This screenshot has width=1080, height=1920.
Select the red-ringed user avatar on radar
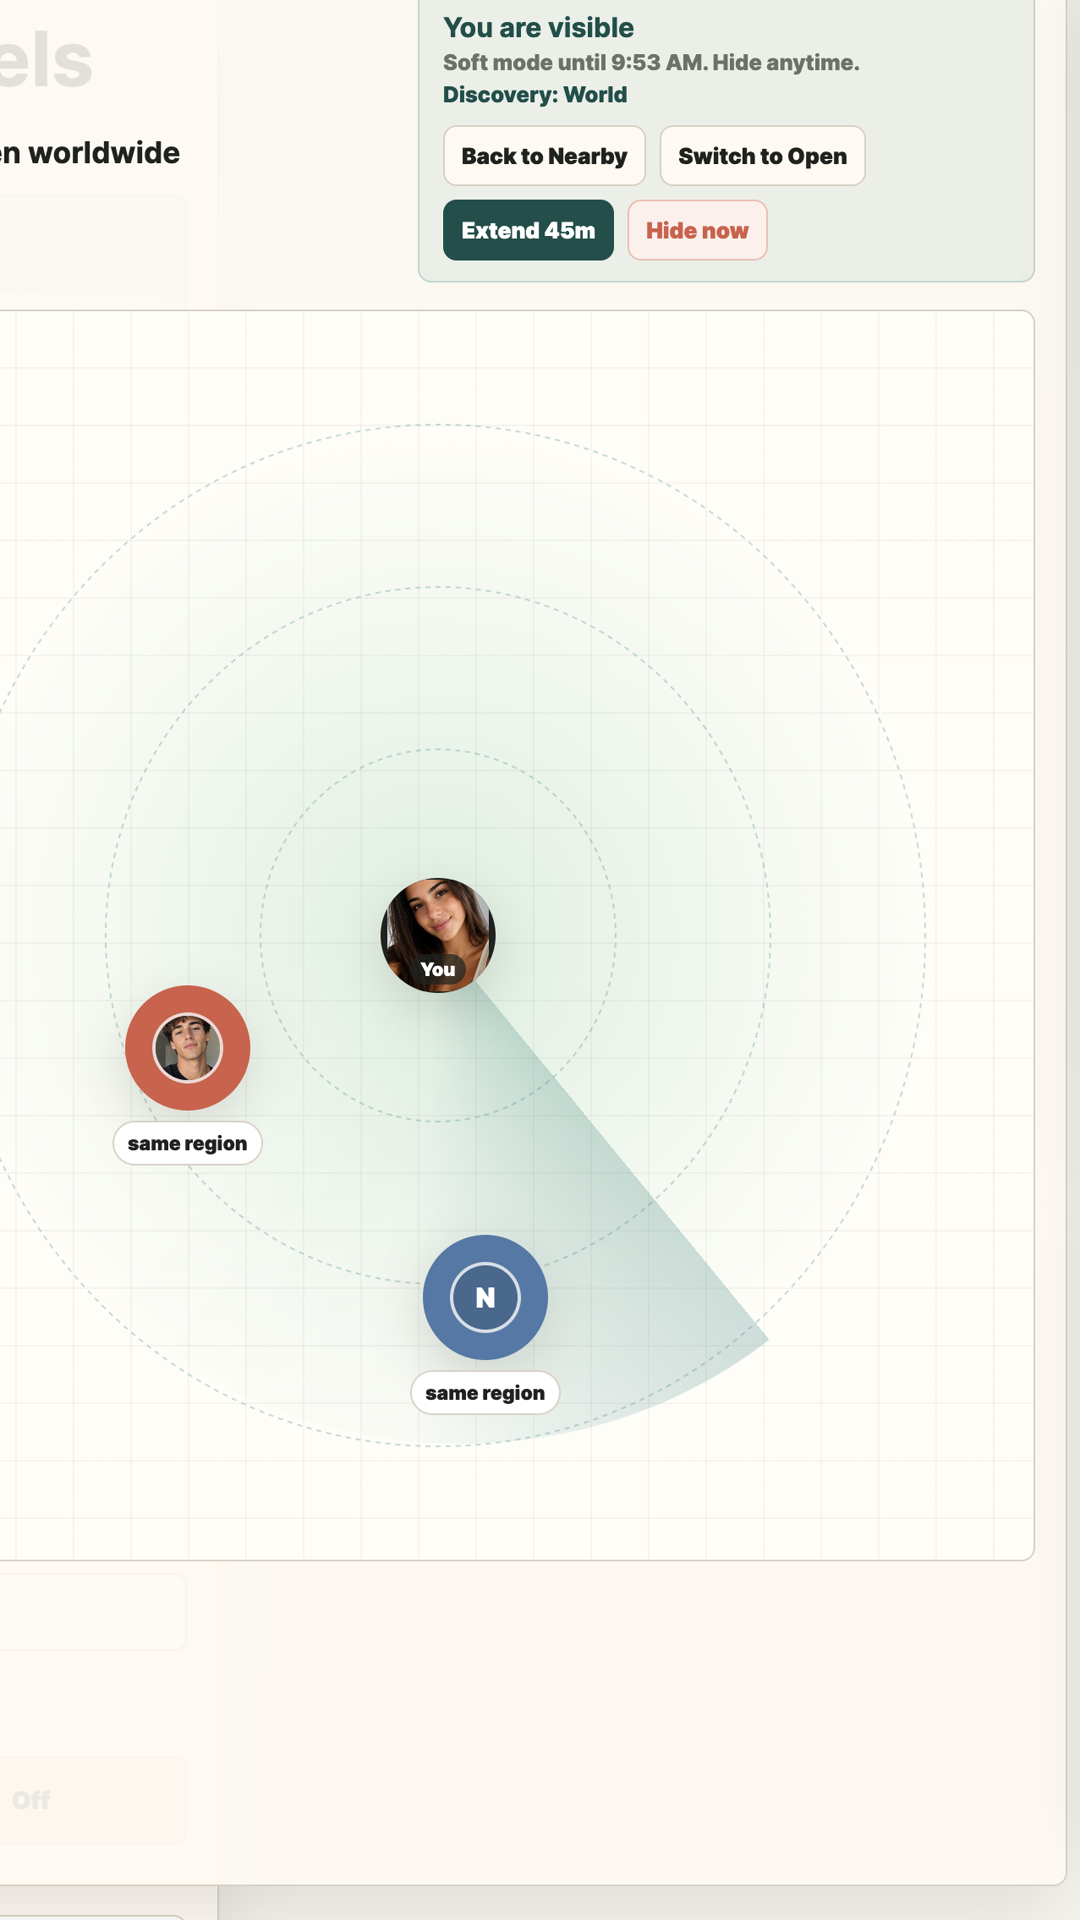tap(188, 1048)
